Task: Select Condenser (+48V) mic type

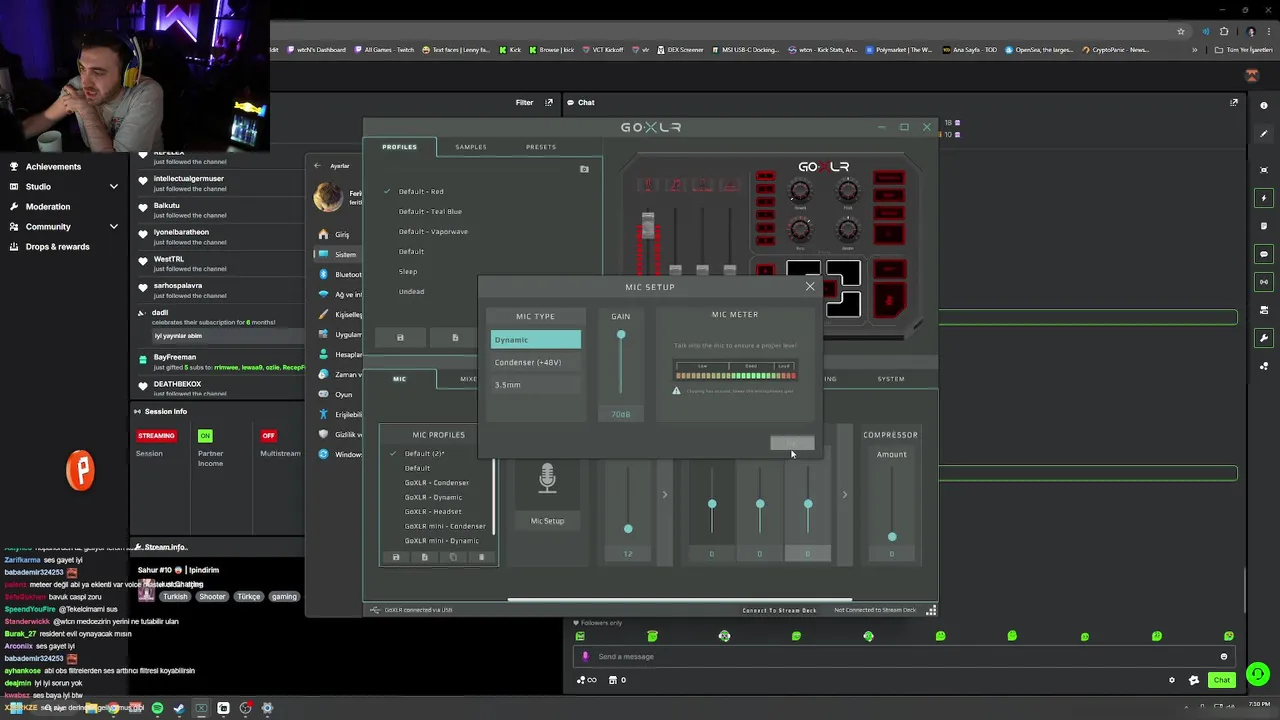Action: point(535,362)
